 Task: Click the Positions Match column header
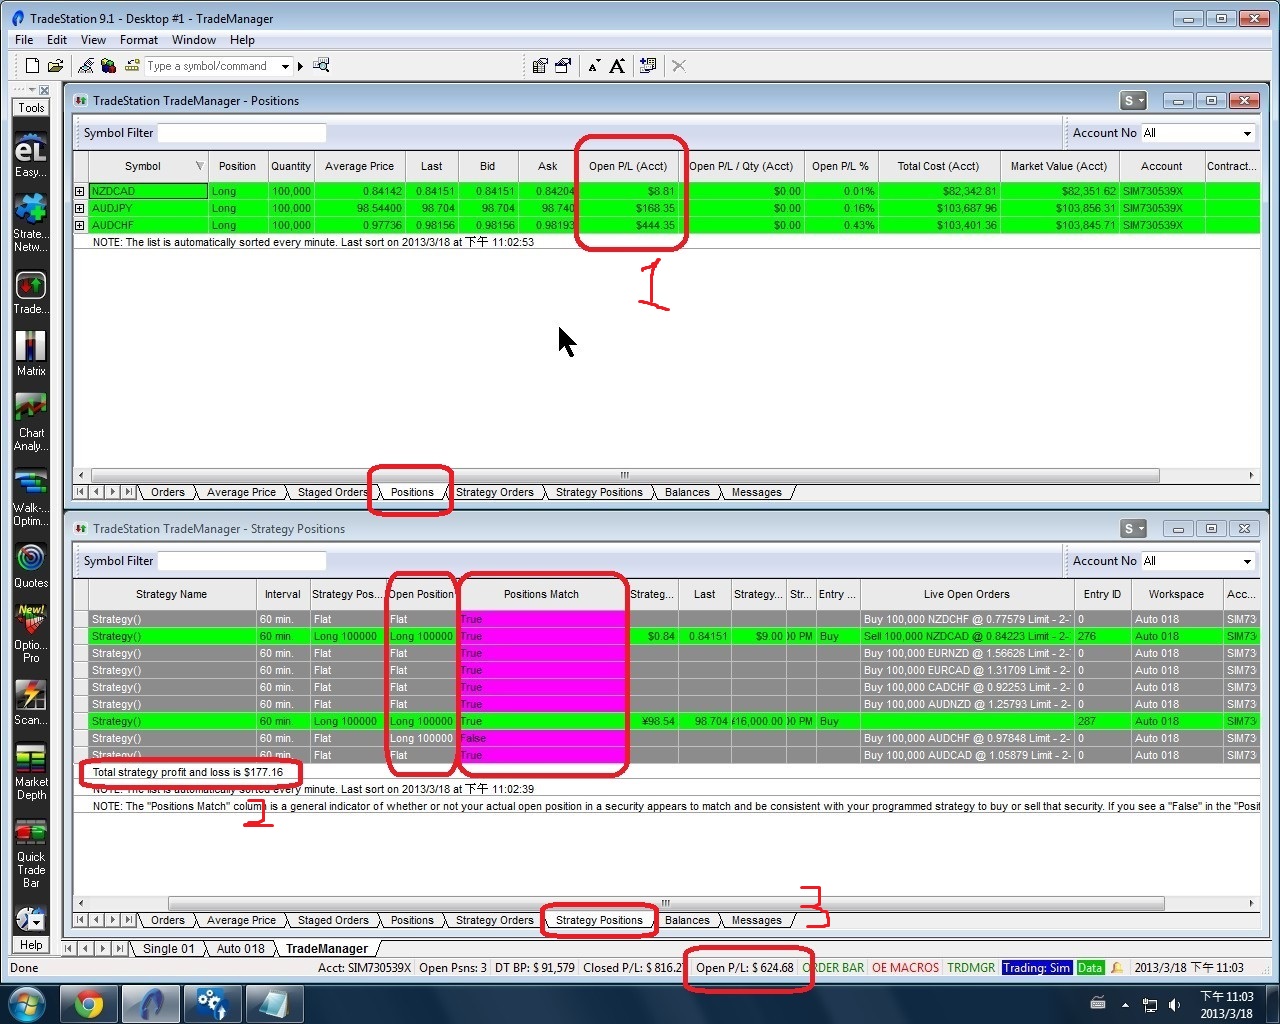[x=541, y=594]
